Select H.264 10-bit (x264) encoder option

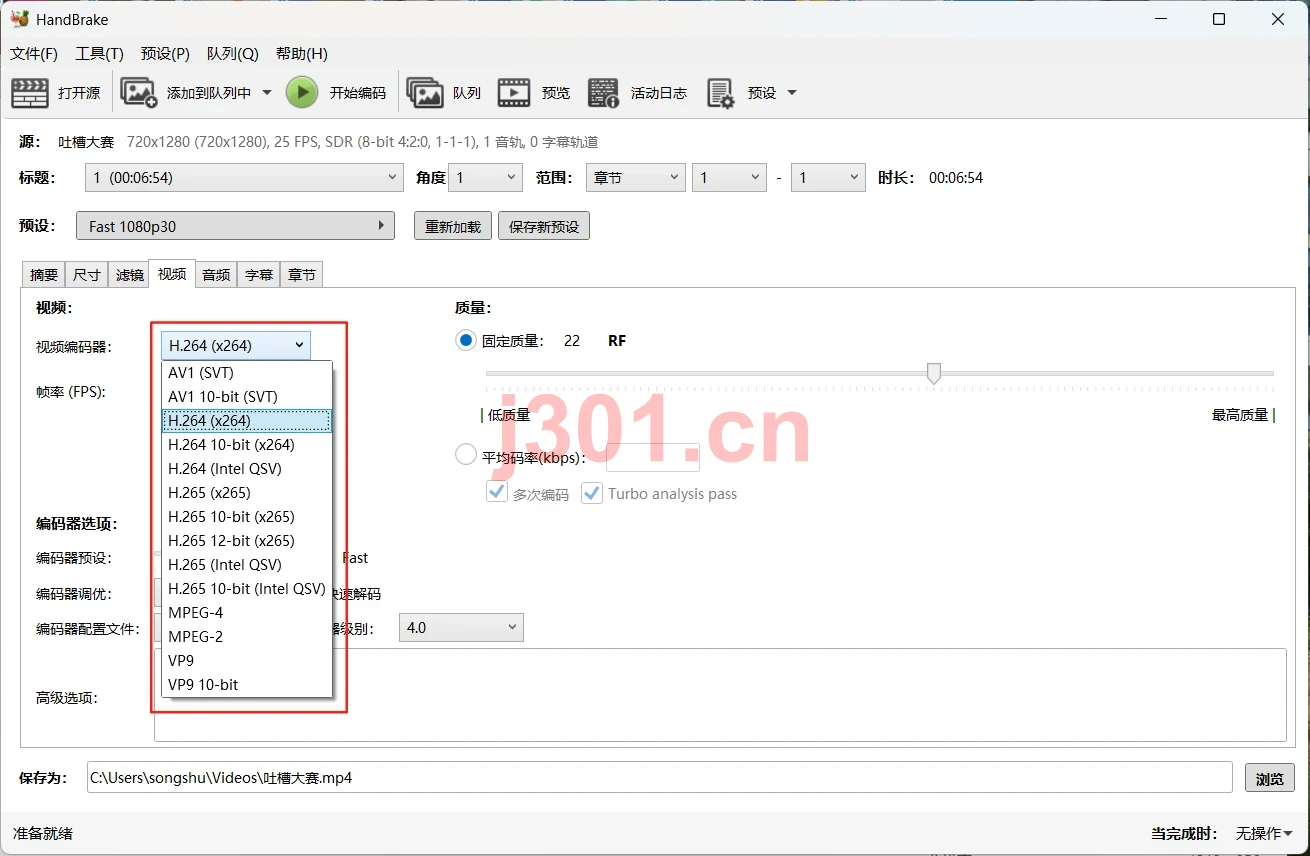click(247, 445)
